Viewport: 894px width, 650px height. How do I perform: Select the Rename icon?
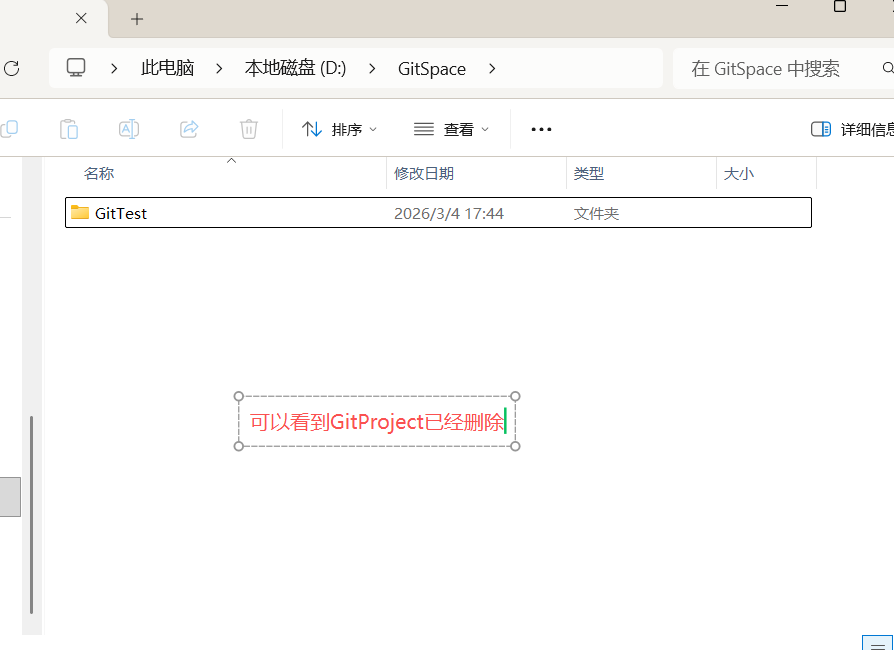[128, 129]
